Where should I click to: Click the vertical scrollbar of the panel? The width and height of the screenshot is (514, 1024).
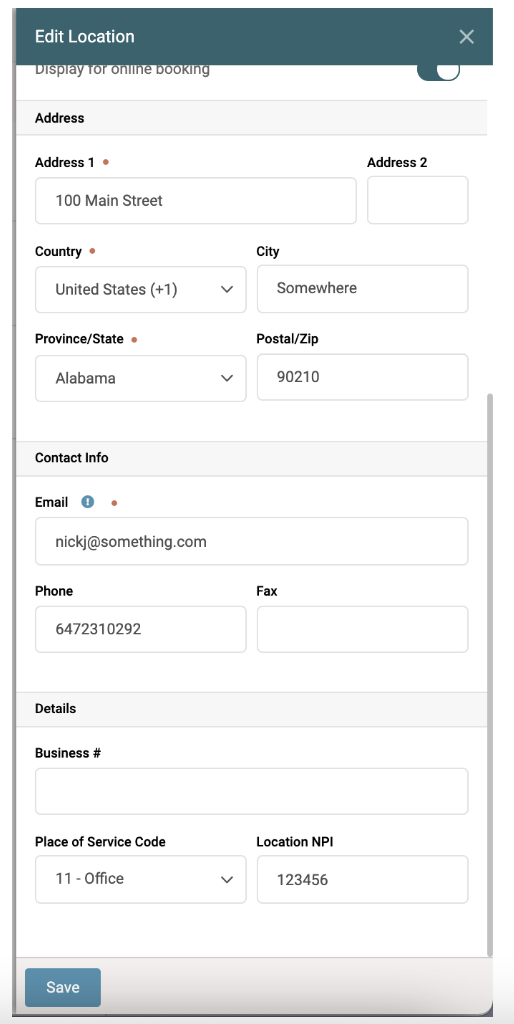point(490,675)
